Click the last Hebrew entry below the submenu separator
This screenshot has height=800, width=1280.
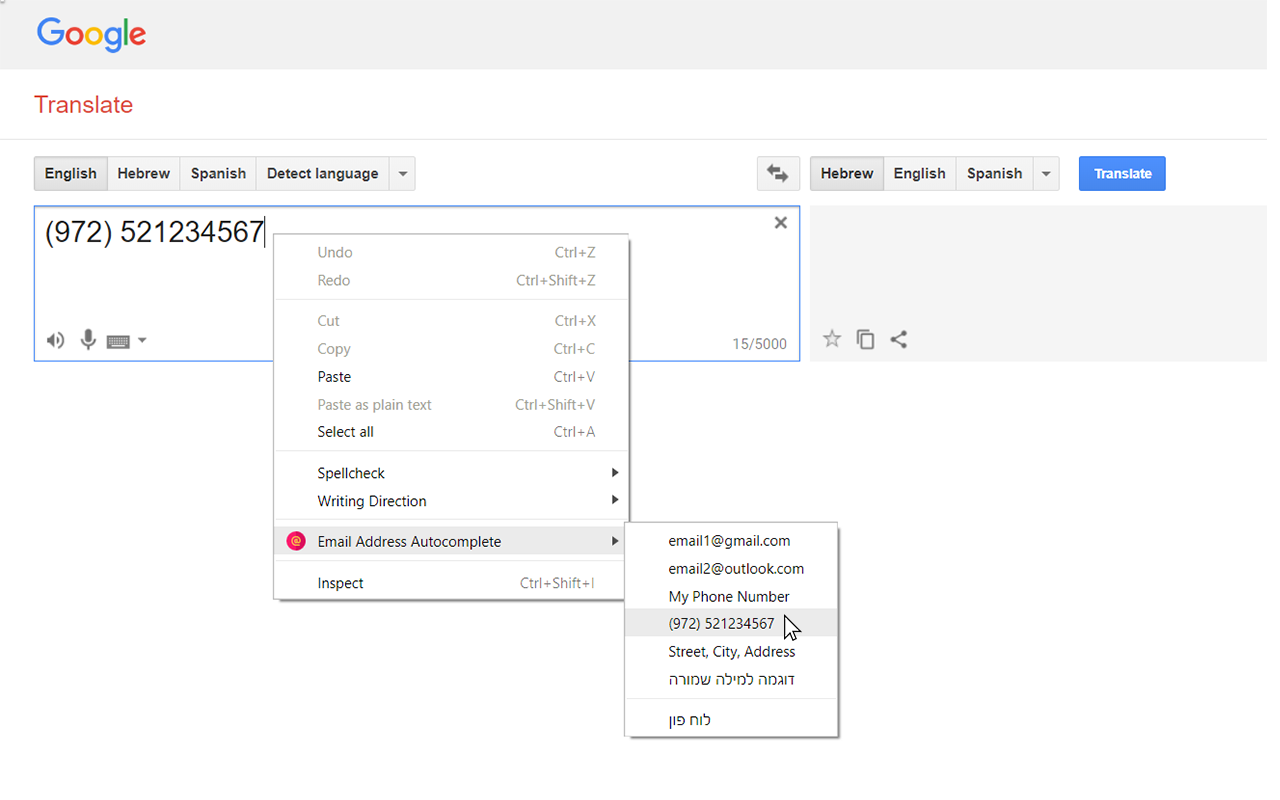coord(731,720)
